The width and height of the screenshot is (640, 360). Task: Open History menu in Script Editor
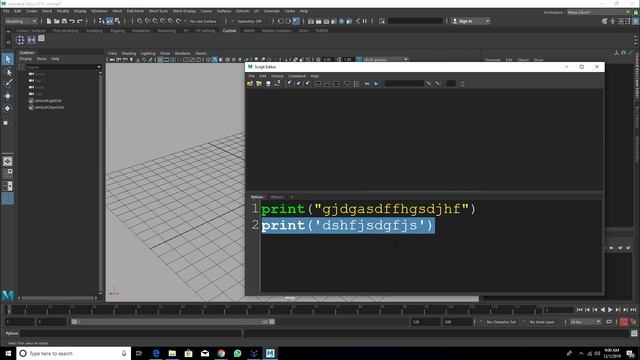point(277,76)
